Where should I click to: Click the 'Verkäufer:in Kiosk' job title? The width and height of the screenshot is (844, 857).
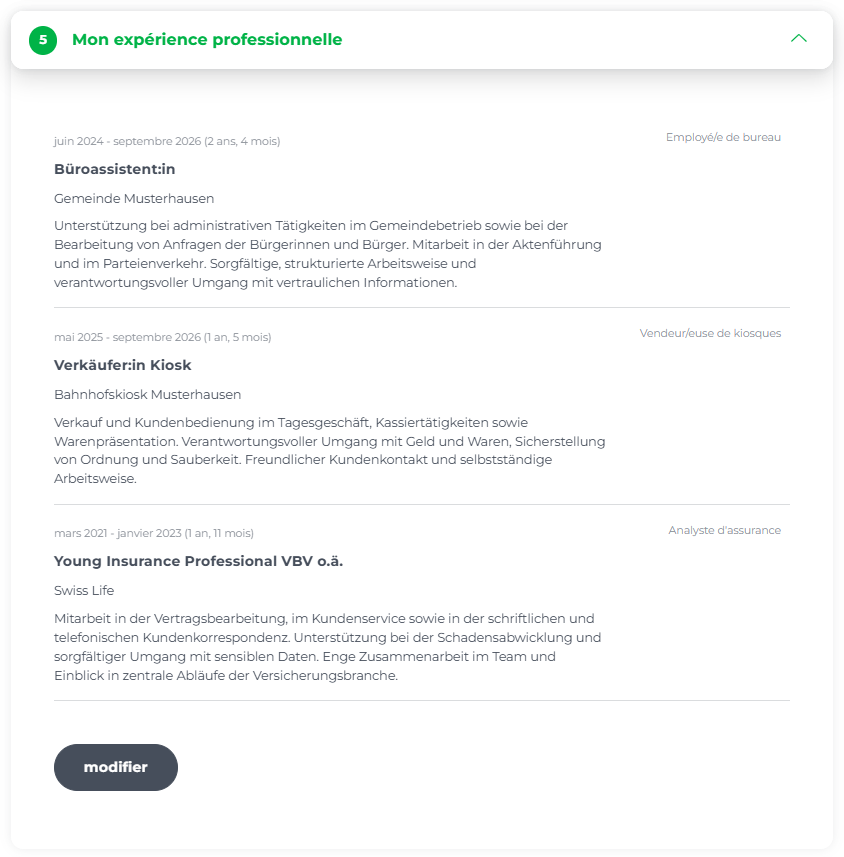[122, 365]
